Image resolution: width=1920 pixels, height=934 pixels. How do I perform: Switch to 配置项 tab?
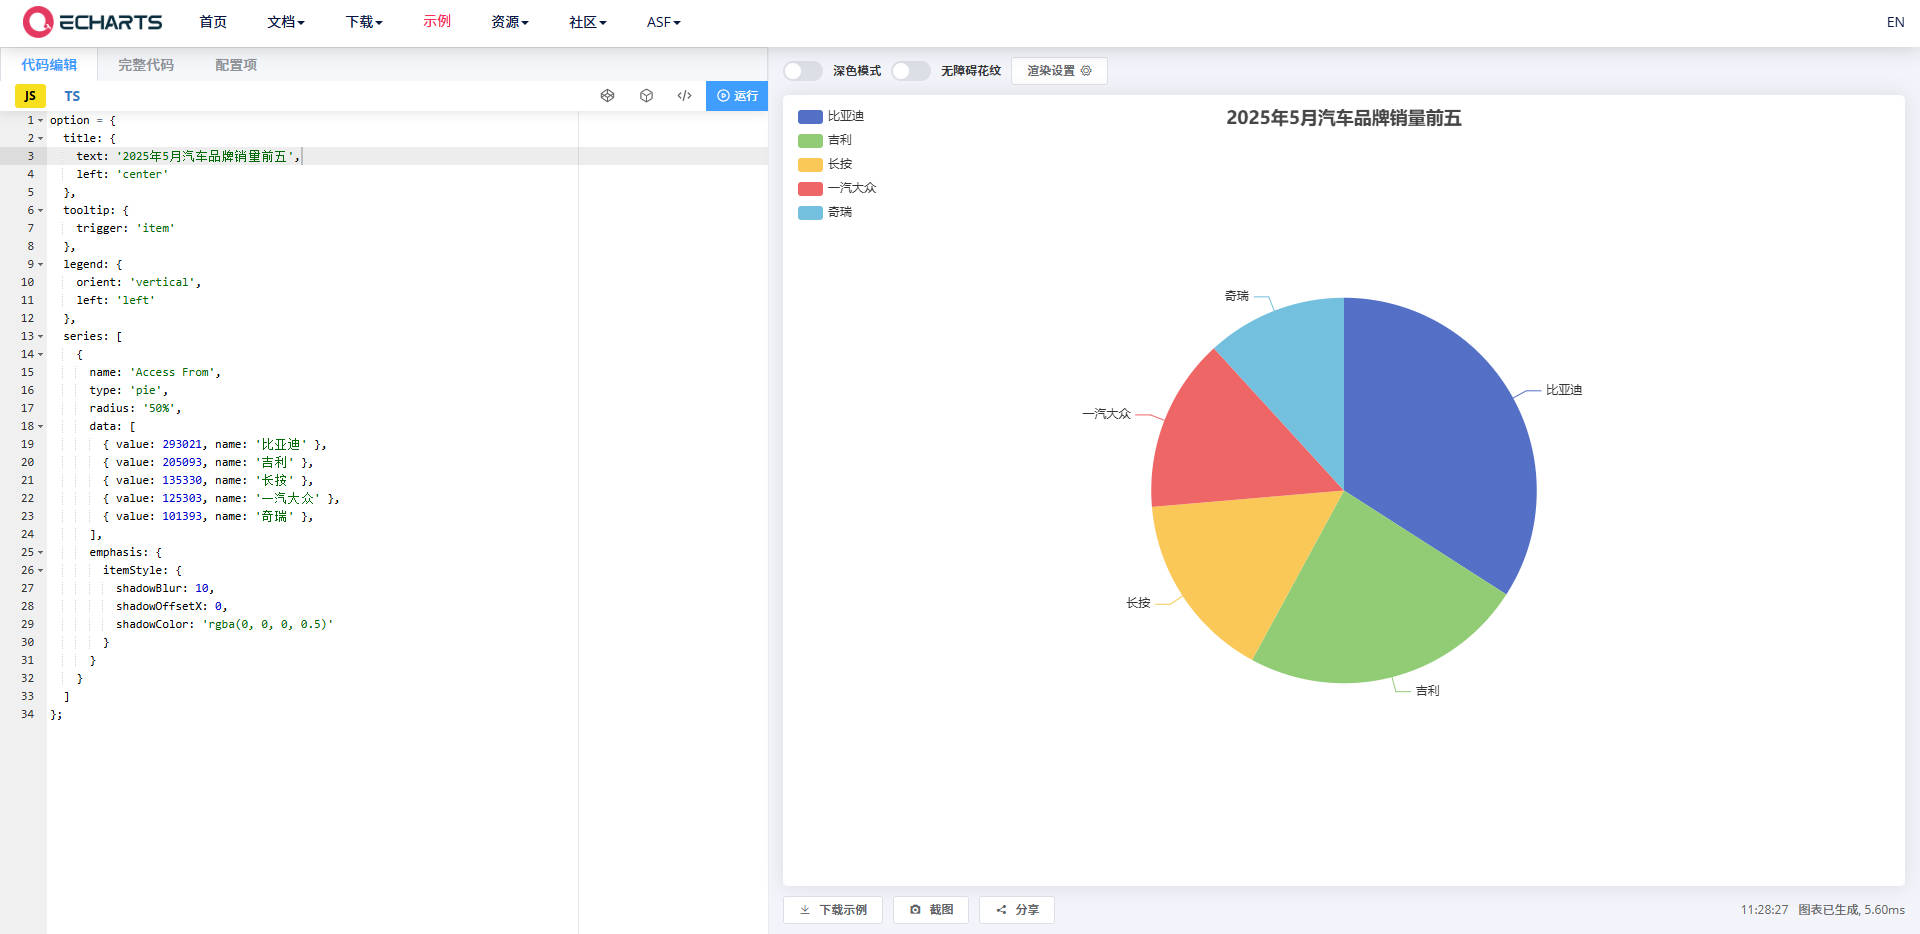236,65
